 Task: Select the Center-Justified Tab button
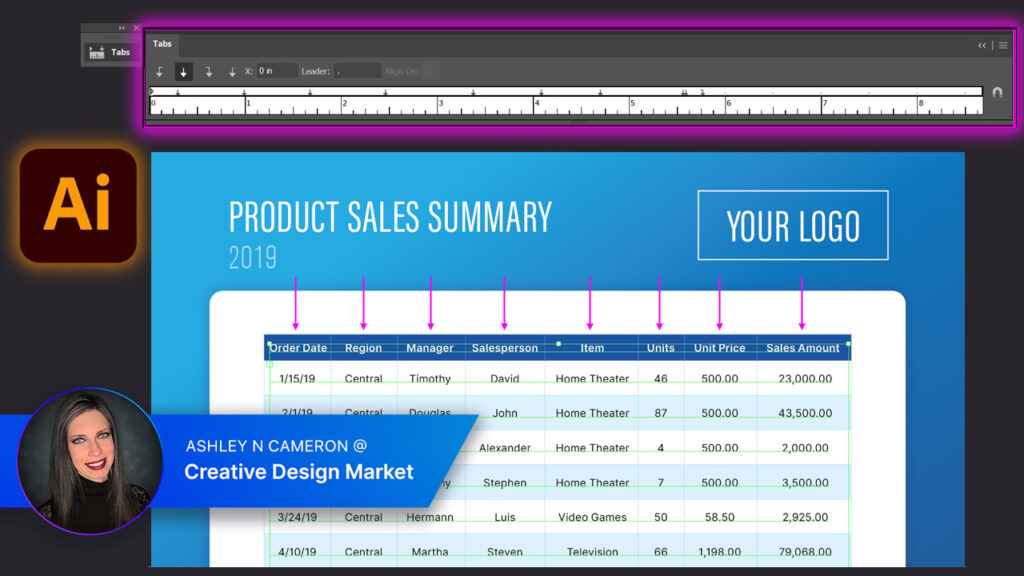(x=184, y=72)
